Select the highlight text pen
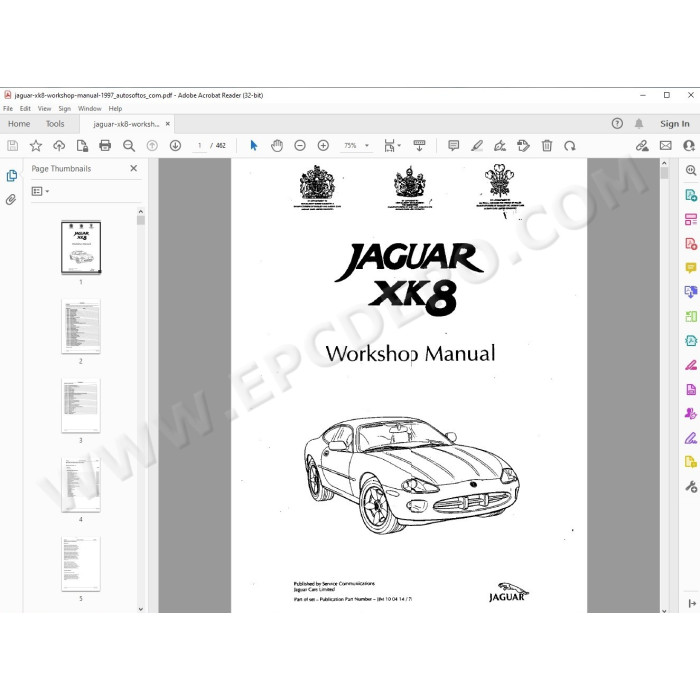 [x=477, y=146]
